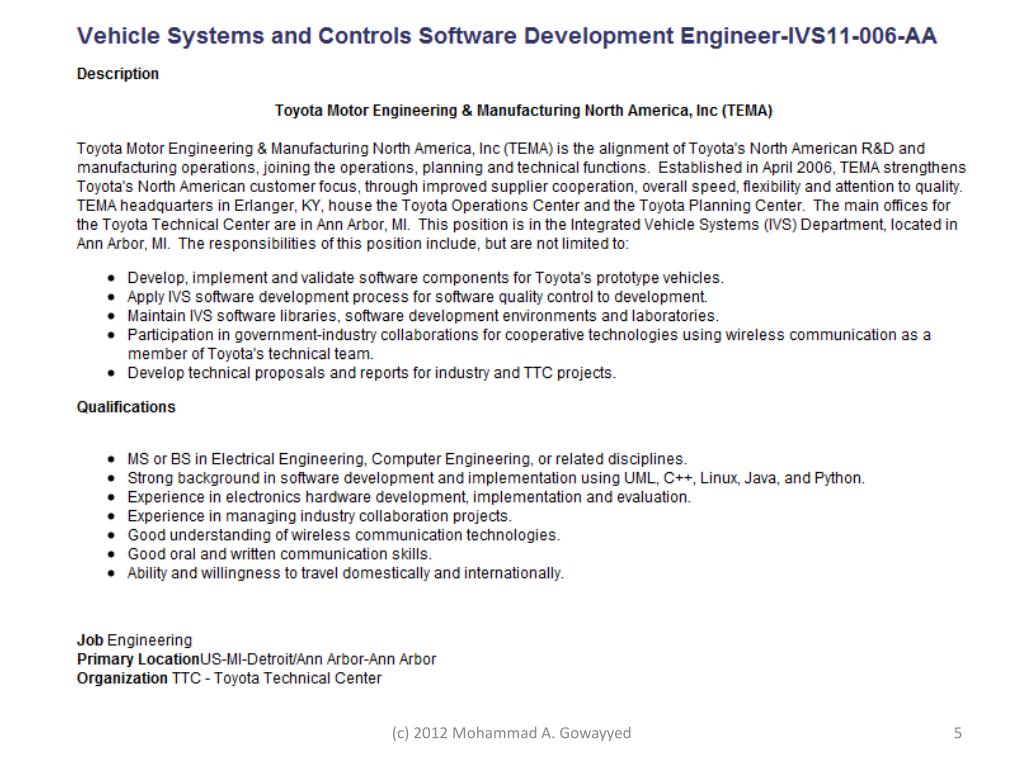Screen dimensions: 1024x768
Task: Click bullet 'MS or BS in Electrical Engineering'
Action: coord(407,459)
